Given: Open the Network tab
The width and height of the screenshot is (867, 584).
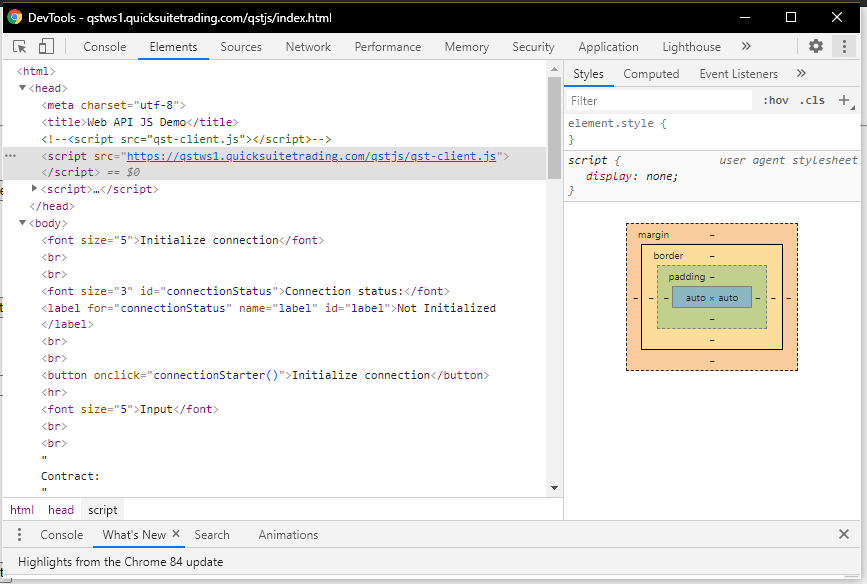Looking at the screenshot, I should click(308, 47).
